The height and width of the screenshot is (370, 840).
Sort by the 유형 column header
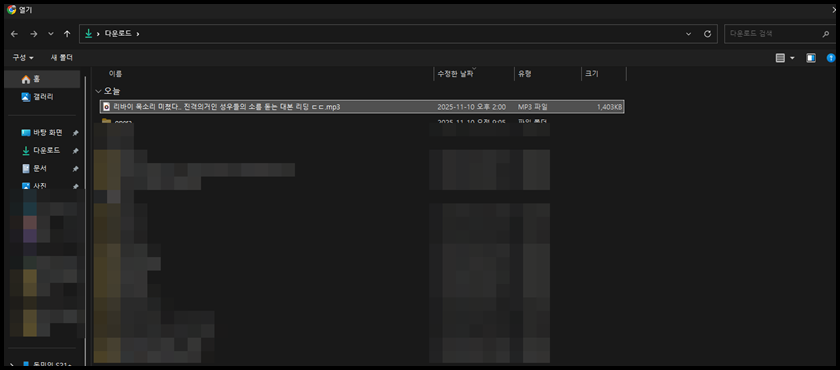524,74
